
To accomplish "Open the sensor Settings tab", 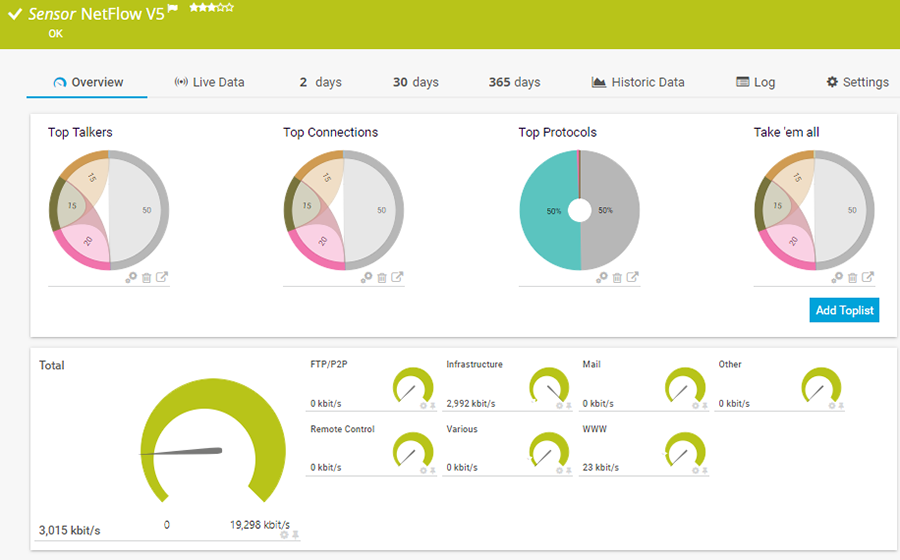I will tap(858, 82).
